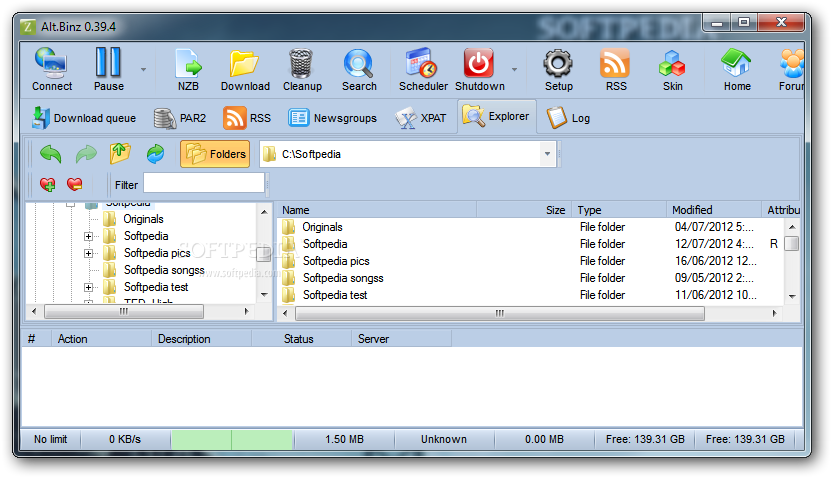
Task: Navigate back with green arrow
Action: pos(50,154)
